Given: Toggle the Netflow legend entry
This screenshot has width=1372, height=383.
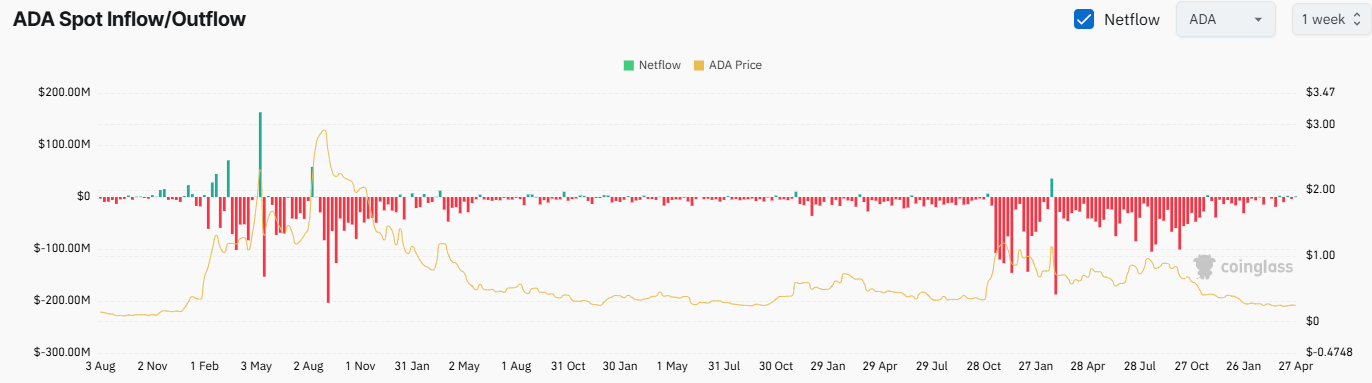Looking at the screenshot, I should coord(652,65).
